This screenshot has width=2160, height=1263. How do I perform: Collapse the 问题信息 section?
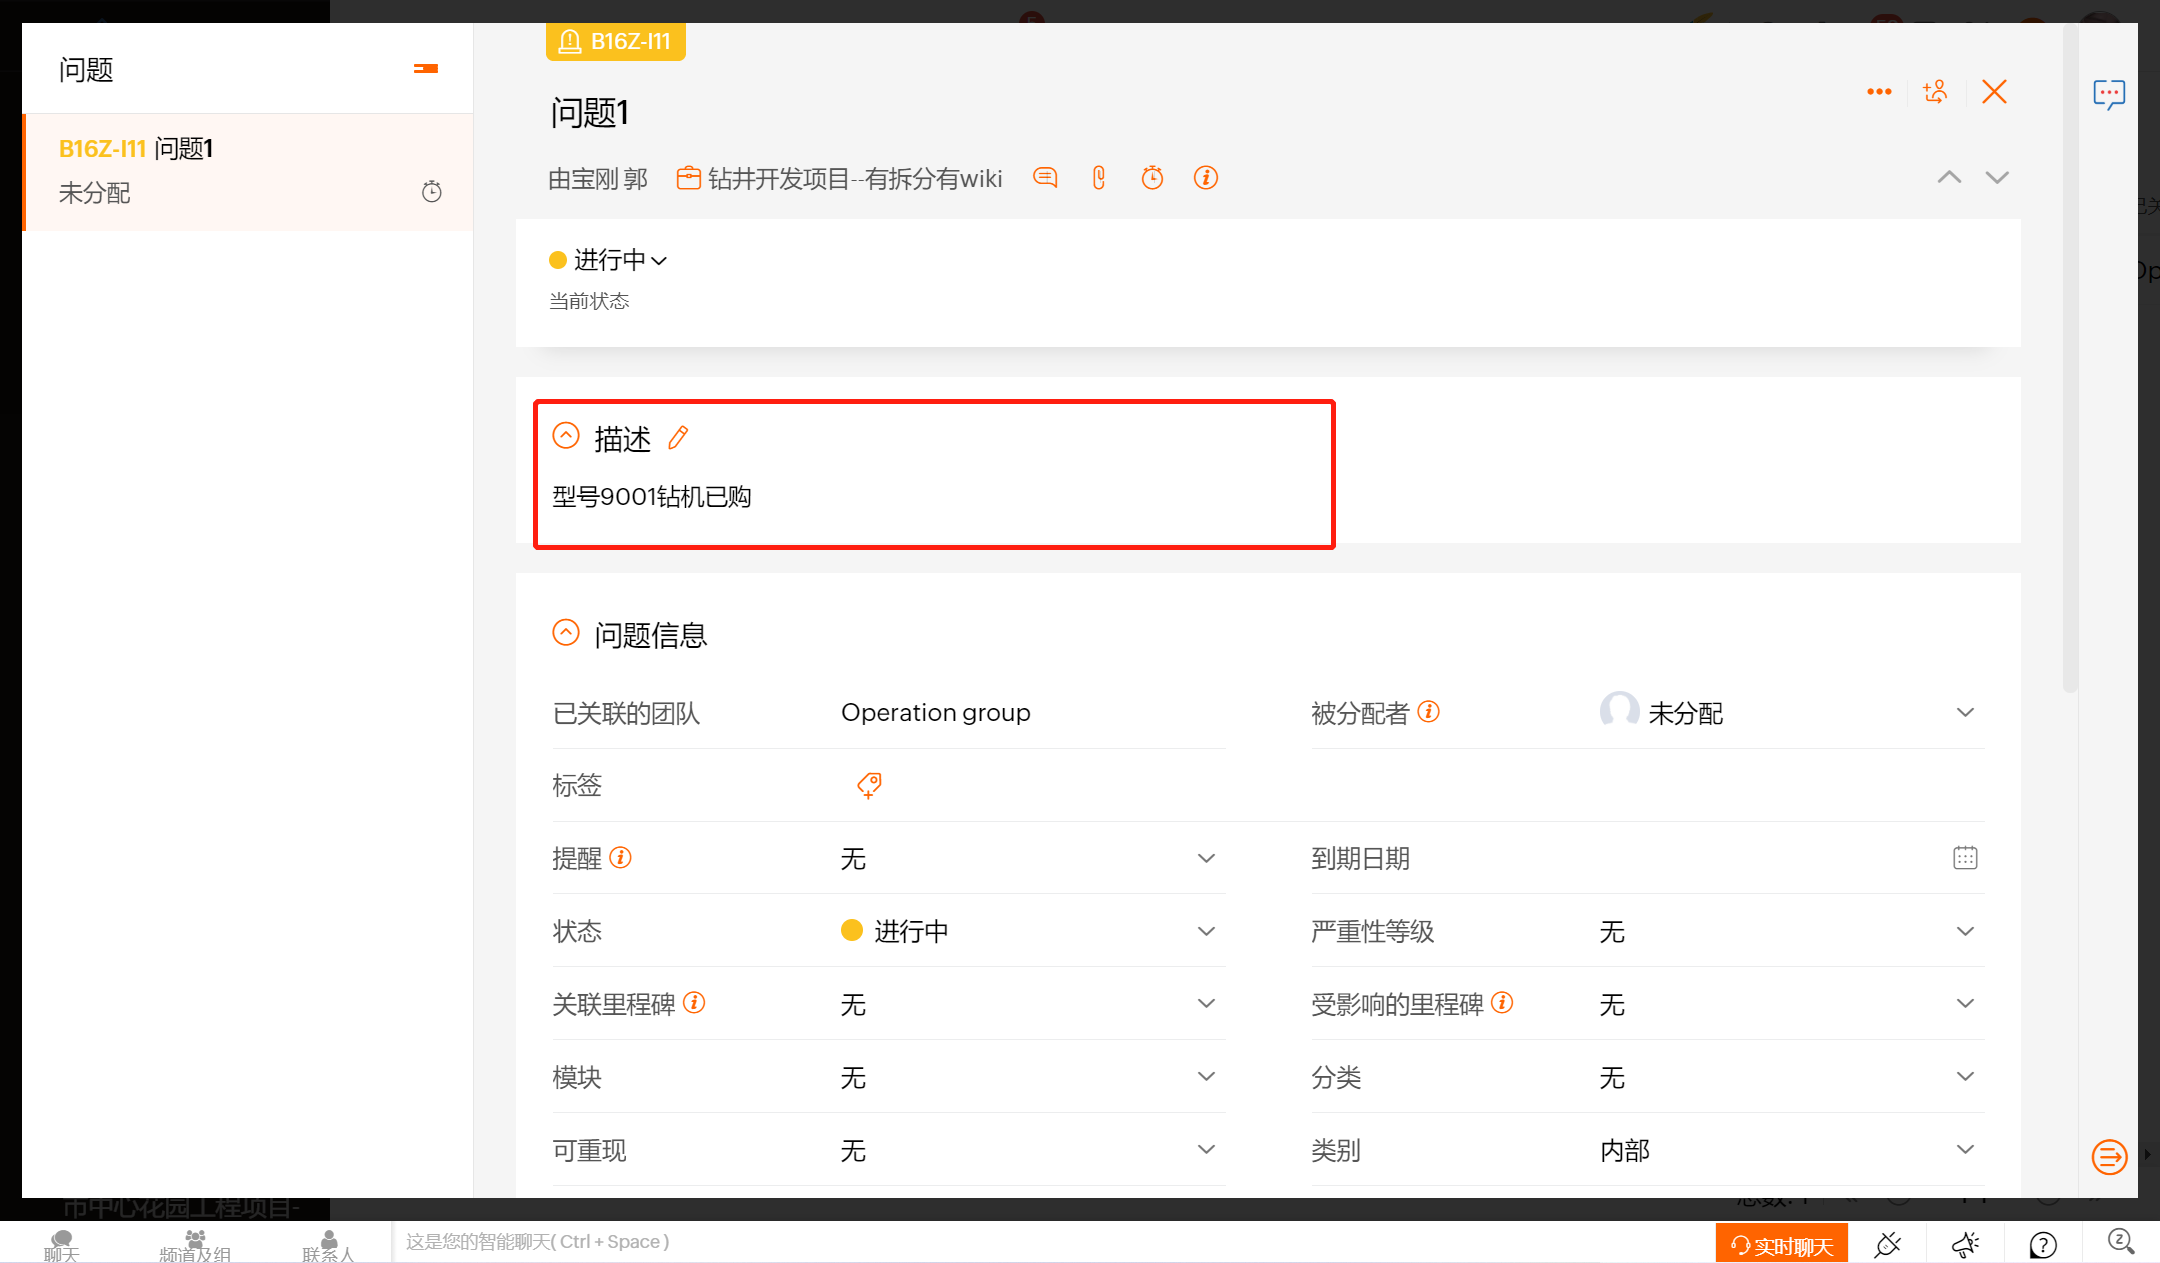click(x=566, y=633)
